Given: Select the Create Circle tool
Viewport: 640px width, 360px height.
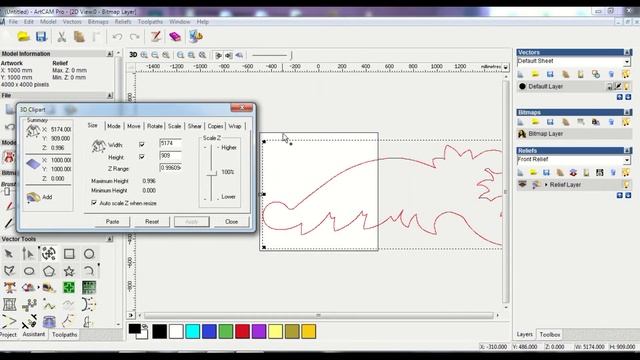Looking at the screenshot, I should 89,254.
